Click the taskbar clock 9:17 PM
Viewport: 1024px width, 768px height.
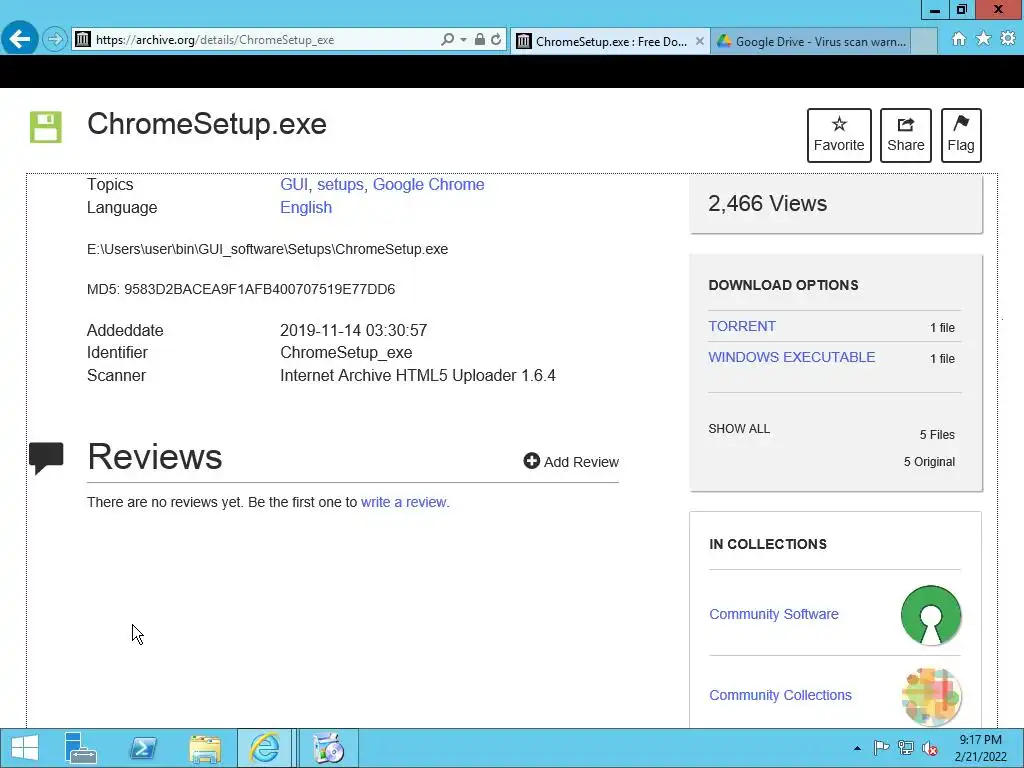point(980,740)
